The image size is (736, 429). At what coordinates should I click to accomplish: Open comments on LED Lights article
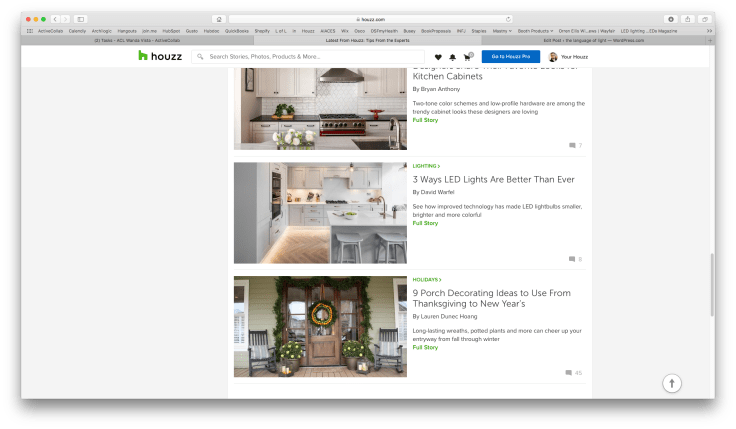[574, 259]
